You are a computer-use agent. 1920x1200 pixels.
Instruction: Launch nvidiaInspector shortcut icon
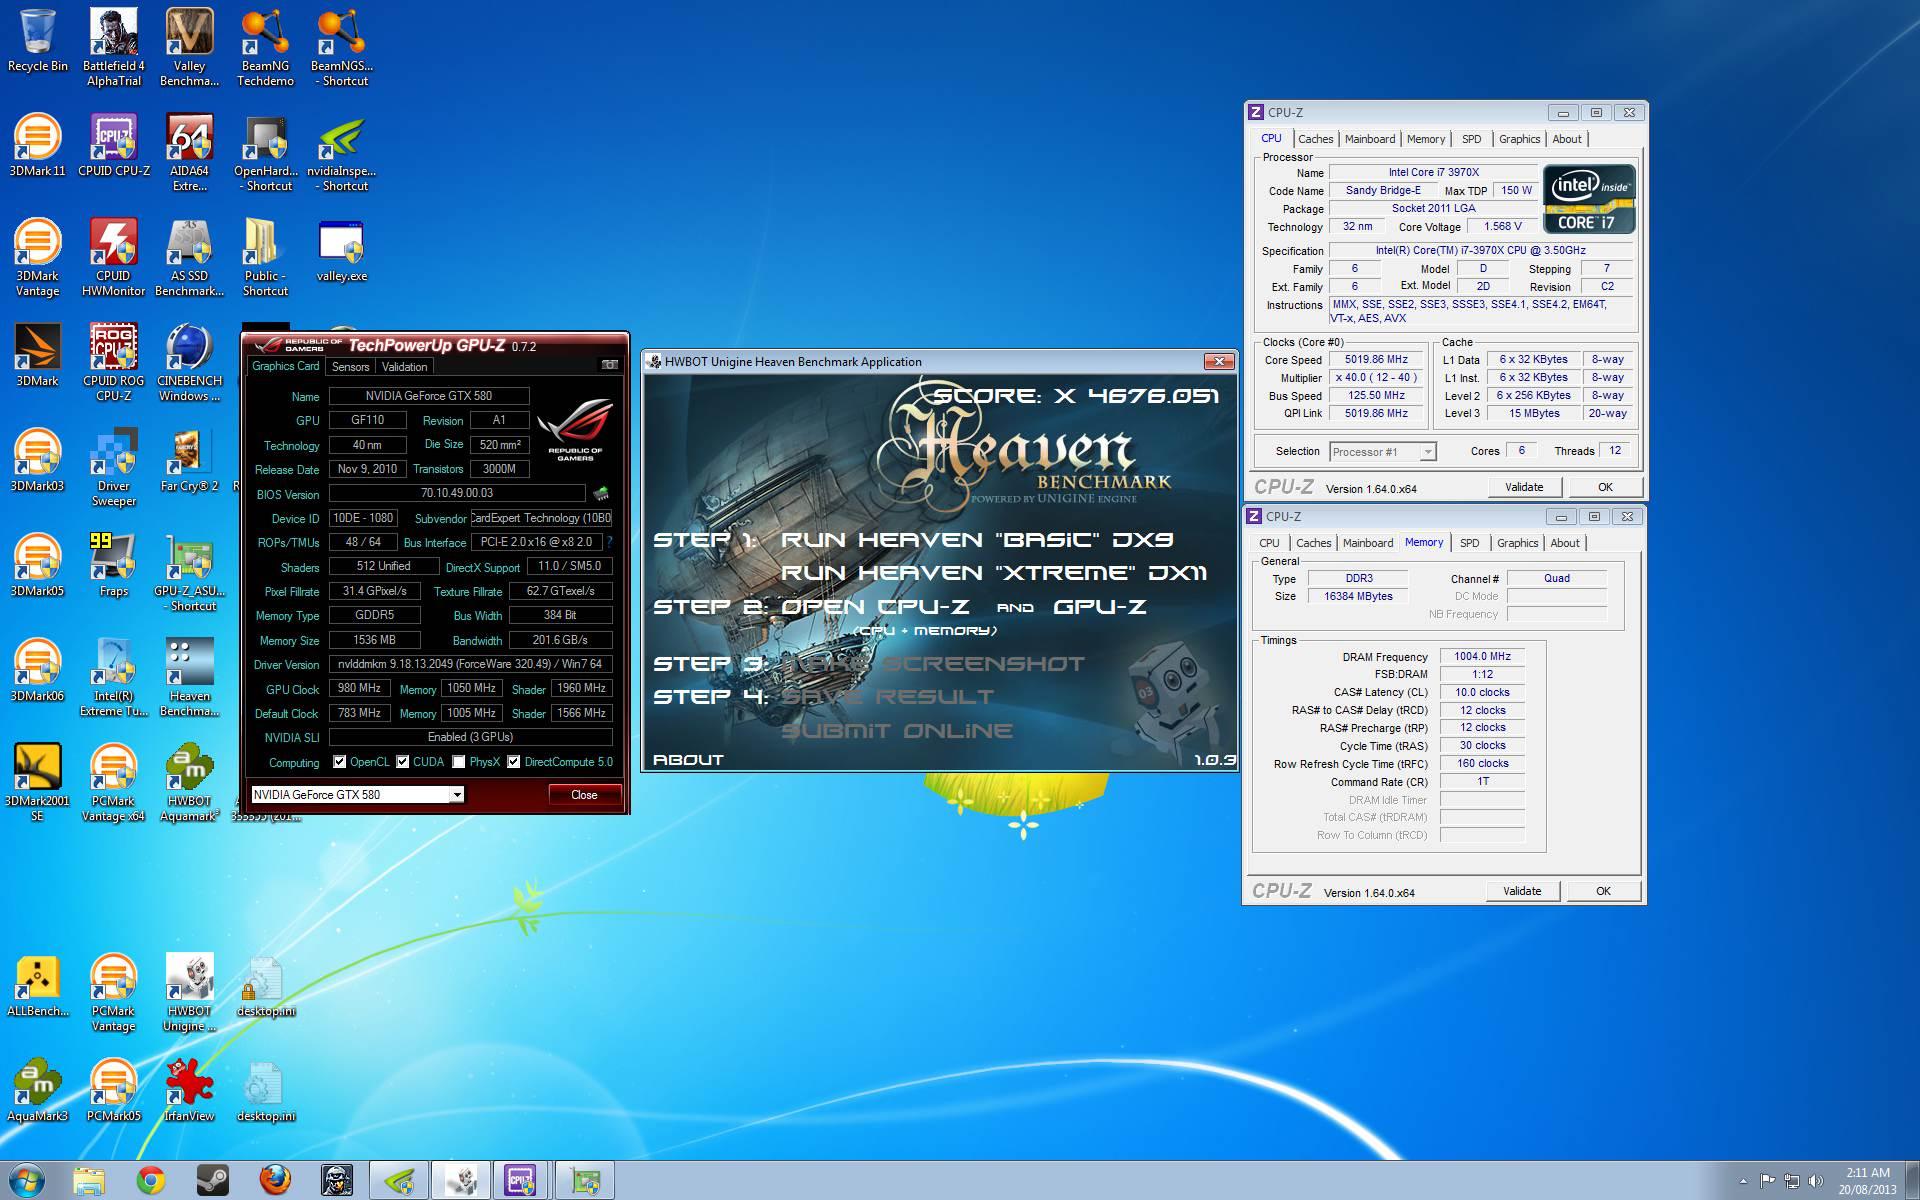pos(341,153)
